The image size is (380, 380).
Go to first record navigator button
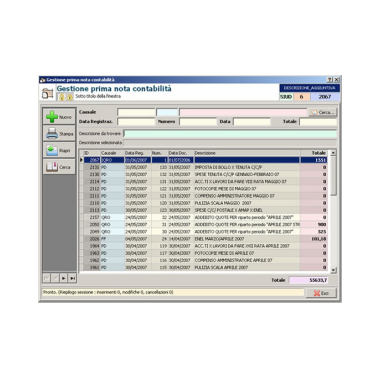(x=47, y=278)
